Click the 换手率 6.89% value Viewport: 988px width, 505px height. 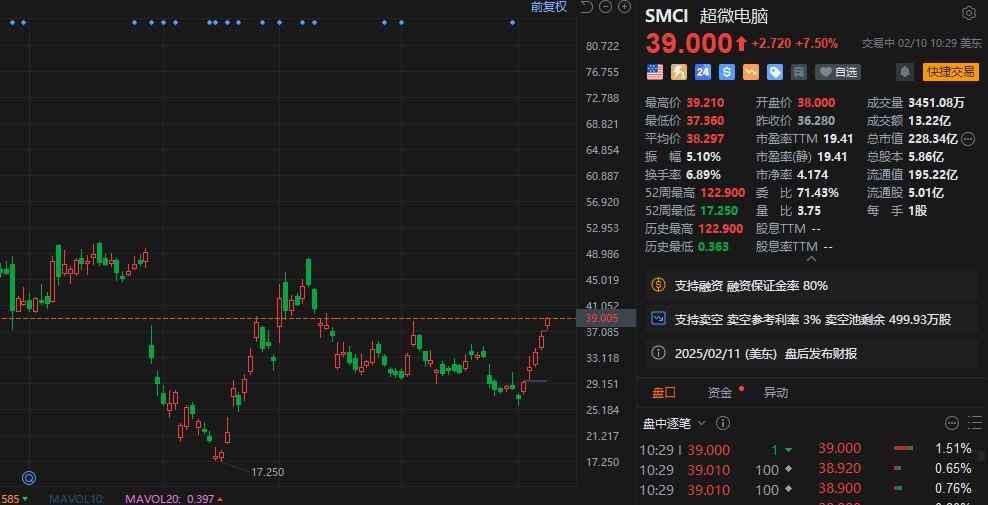704,175
